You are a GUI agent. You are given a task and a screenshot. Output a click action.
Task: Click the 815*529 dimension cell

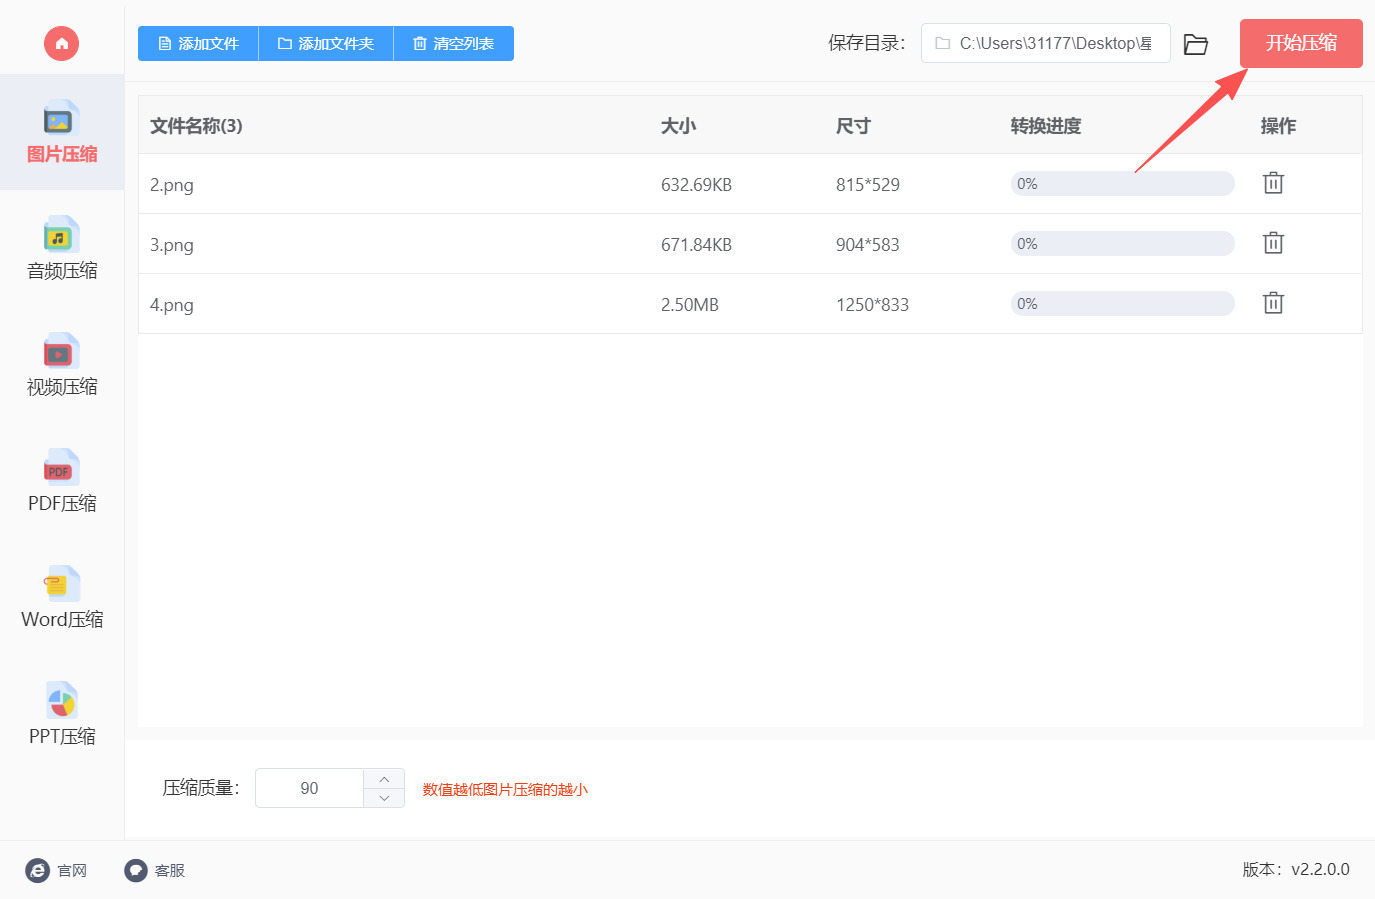point(868,185)
